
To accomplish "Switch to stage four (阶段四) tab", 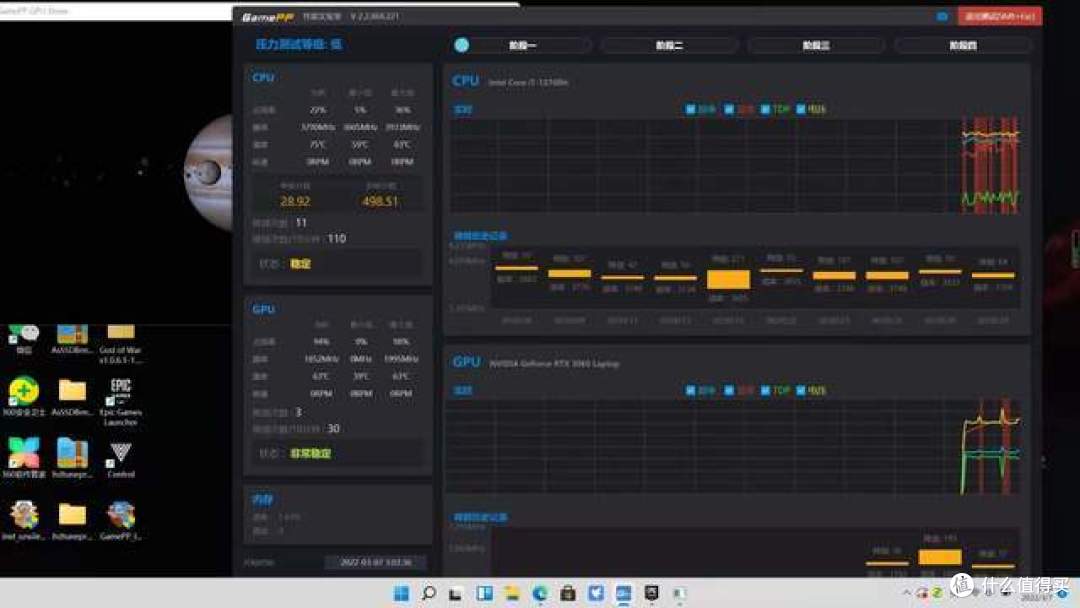I will pyautogui.click(x=962, y=46).
